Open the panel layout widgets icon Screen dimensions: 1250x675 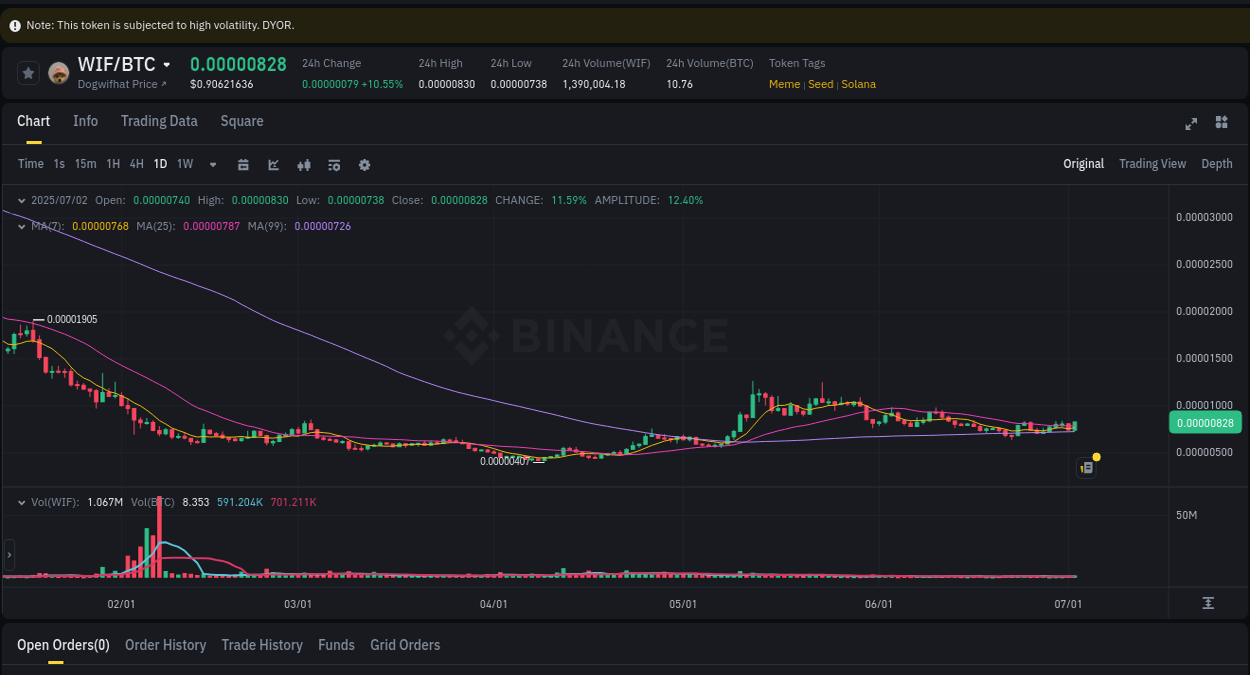tap(1221, 123)
